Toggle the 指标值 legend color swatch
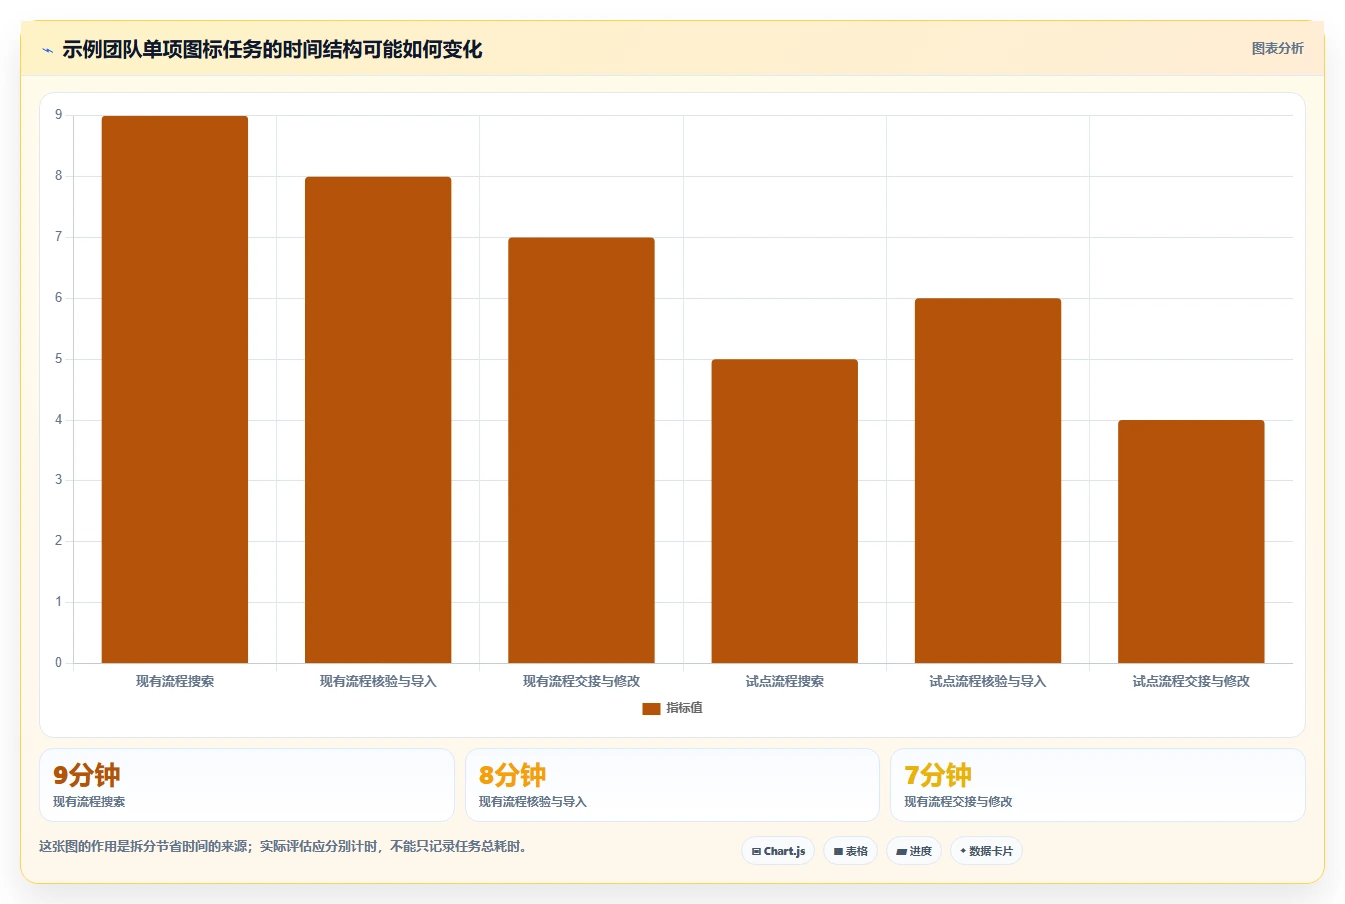 [651, 708]
